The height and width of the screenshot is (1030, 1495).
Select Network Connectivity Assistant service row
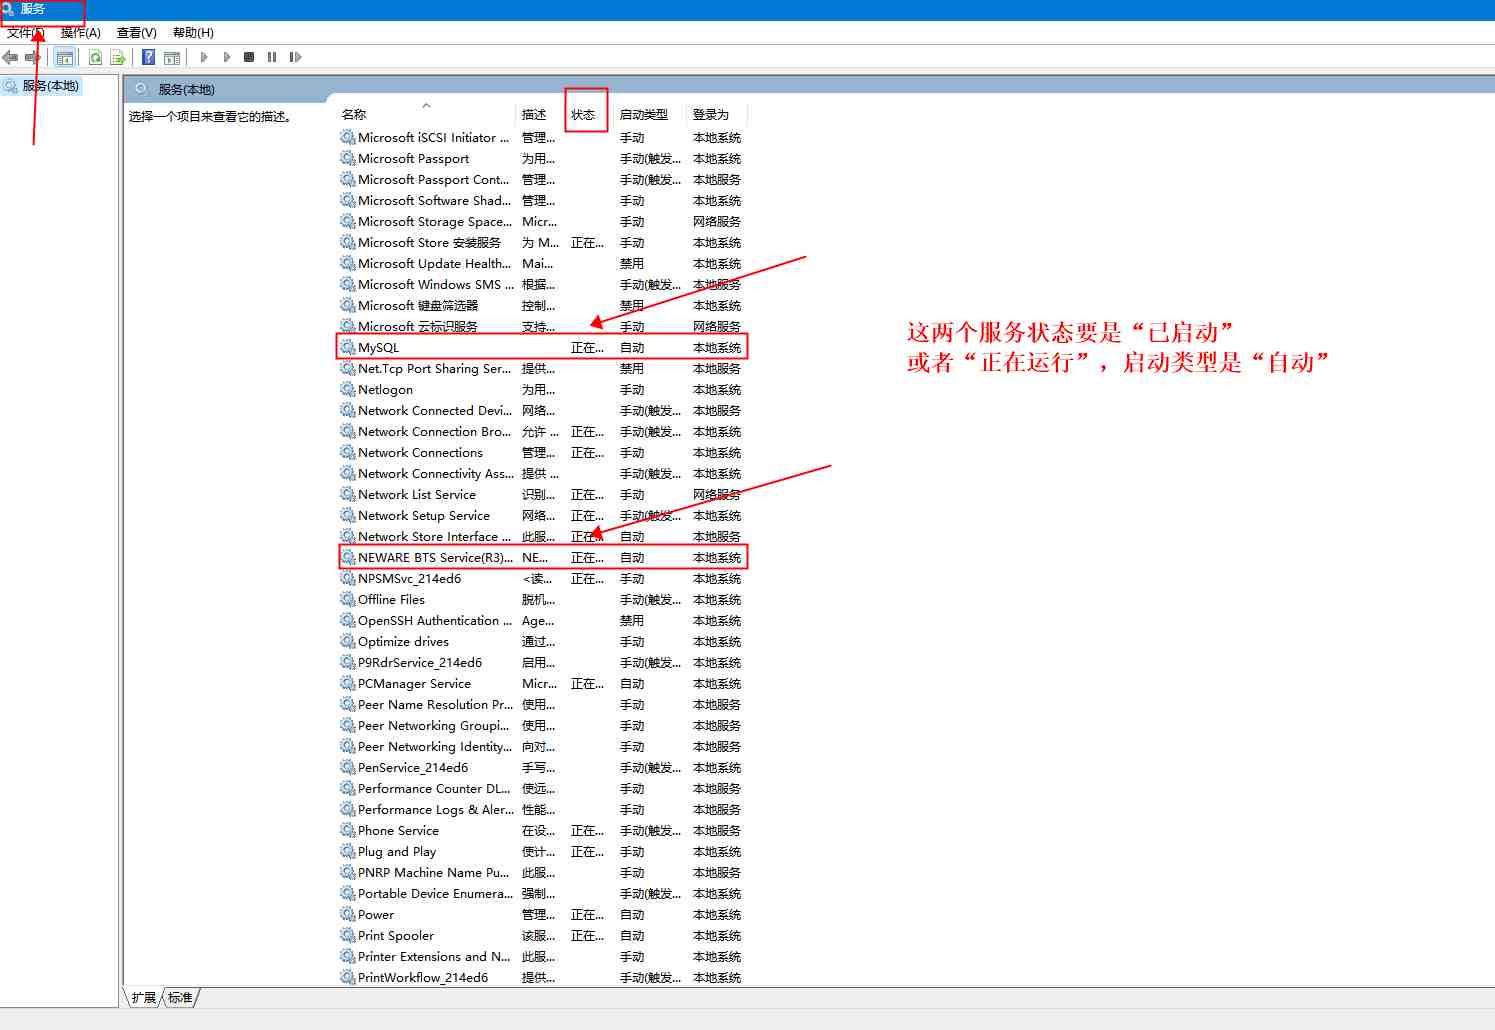[541, 473]
